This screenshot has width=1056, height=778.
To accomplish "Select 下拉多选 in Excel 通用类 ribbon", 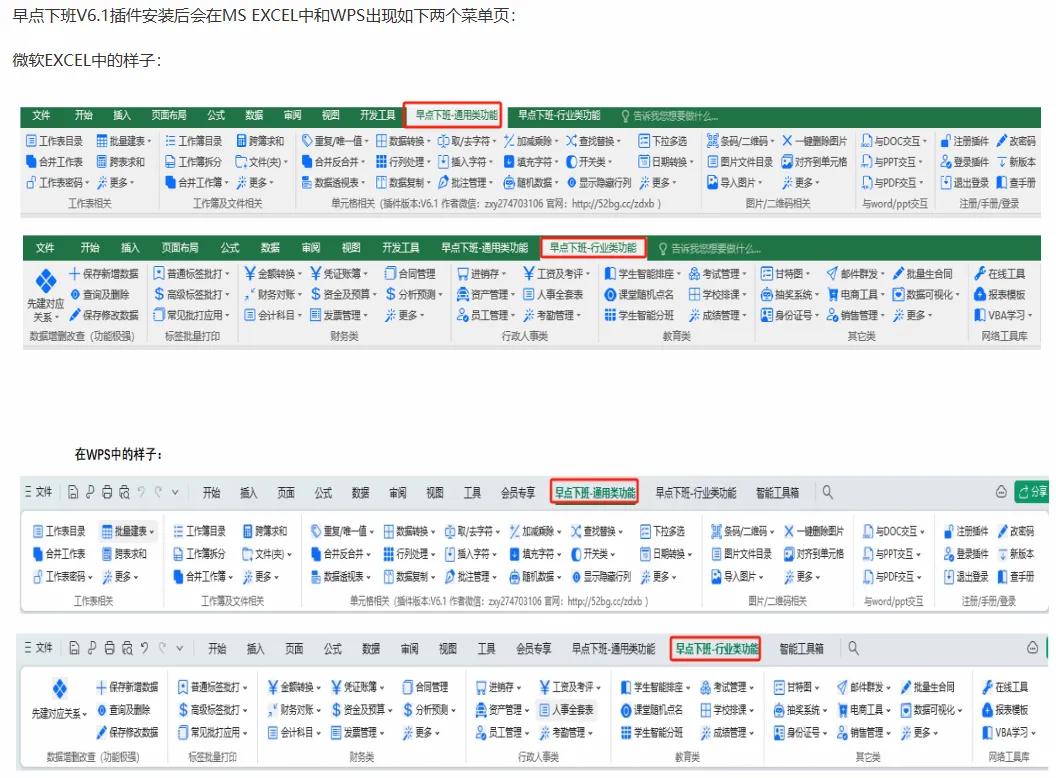I will 662,141.
